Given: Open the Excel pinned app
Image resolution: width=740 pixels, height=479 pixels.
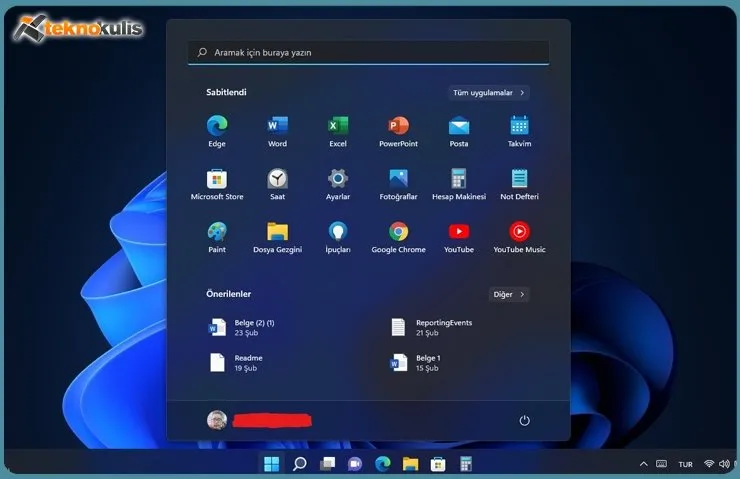Looking at the screenshot, I should [x=338, y=131].
